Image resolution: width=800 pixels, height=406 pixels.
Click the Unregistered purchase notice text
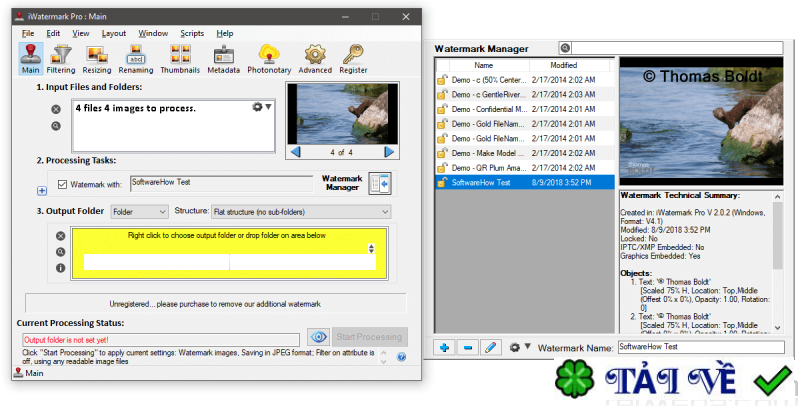[215, 304]
